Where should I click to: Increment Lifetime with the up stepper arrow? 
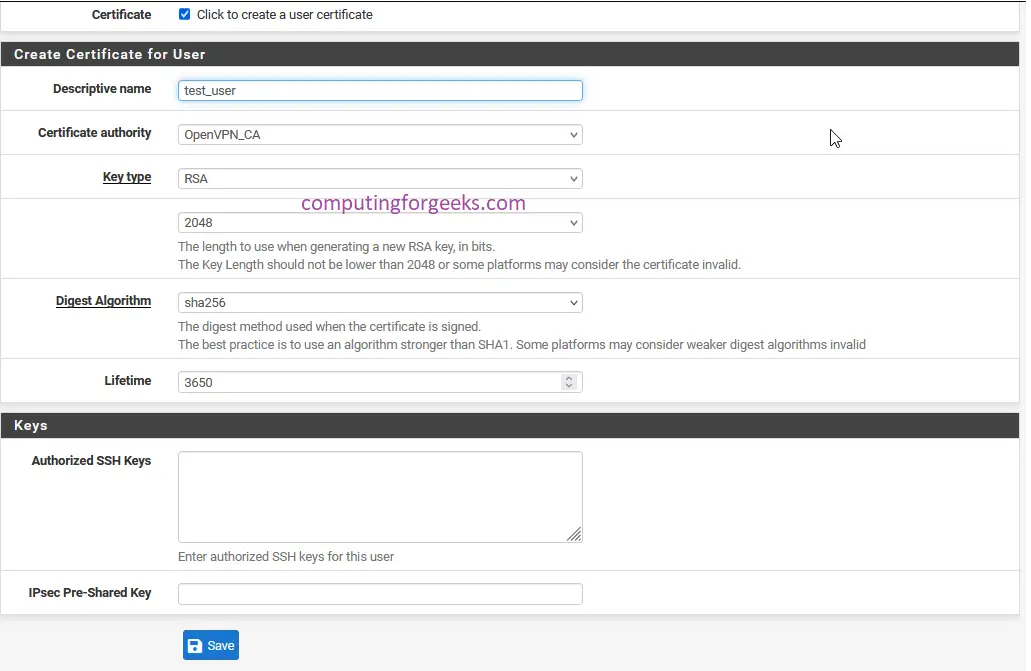click(569, 377)
